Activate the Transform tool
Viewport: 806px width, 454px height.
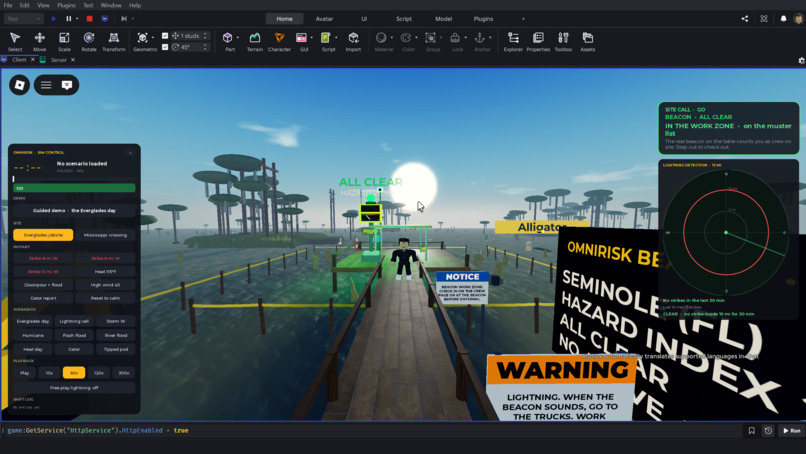coord(114,41)
